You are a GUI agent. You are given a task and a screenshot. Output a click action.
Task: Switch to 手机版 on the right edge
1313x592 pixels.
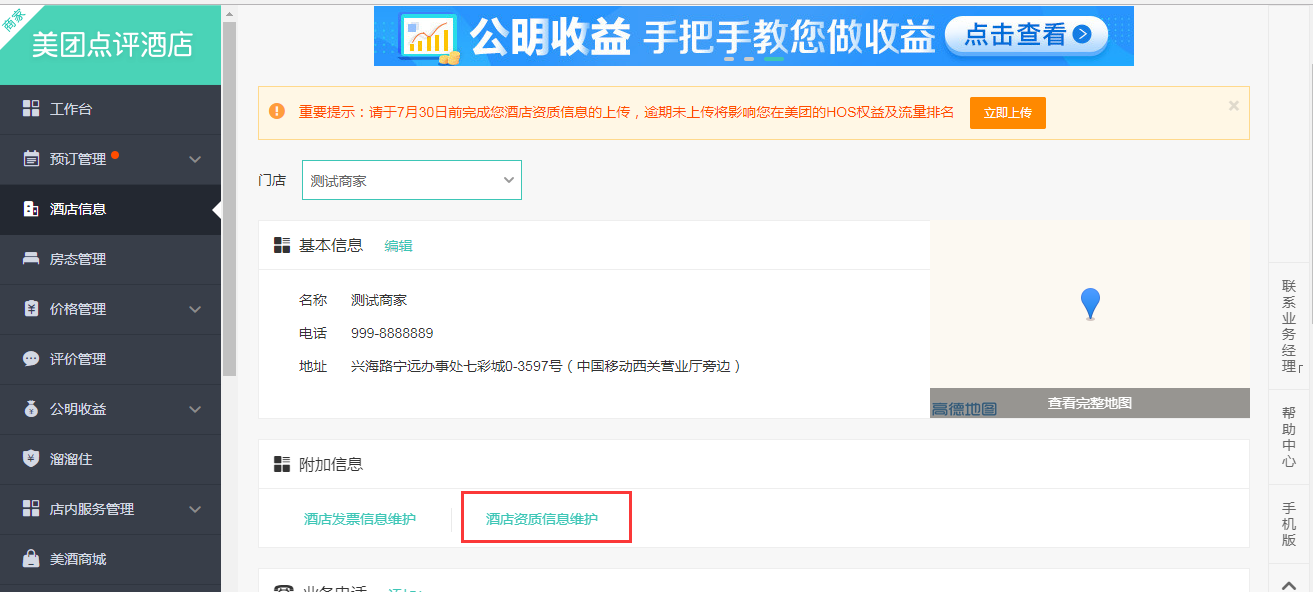click(x=1289, y=524)
